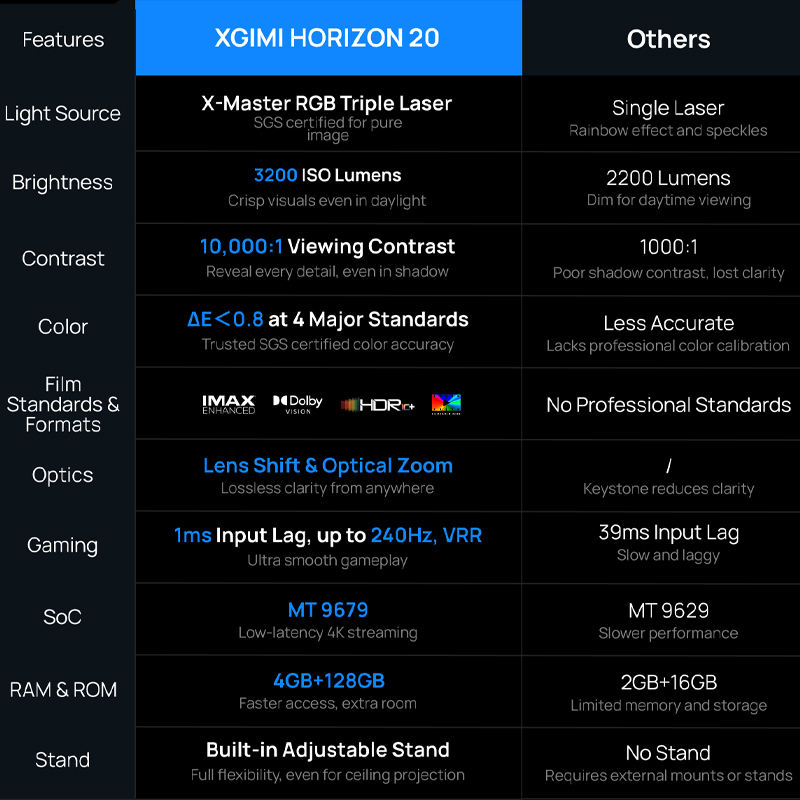The width and height of the screenshot is (800, 800).
Task: Click the Features header label
Action: 63,40
